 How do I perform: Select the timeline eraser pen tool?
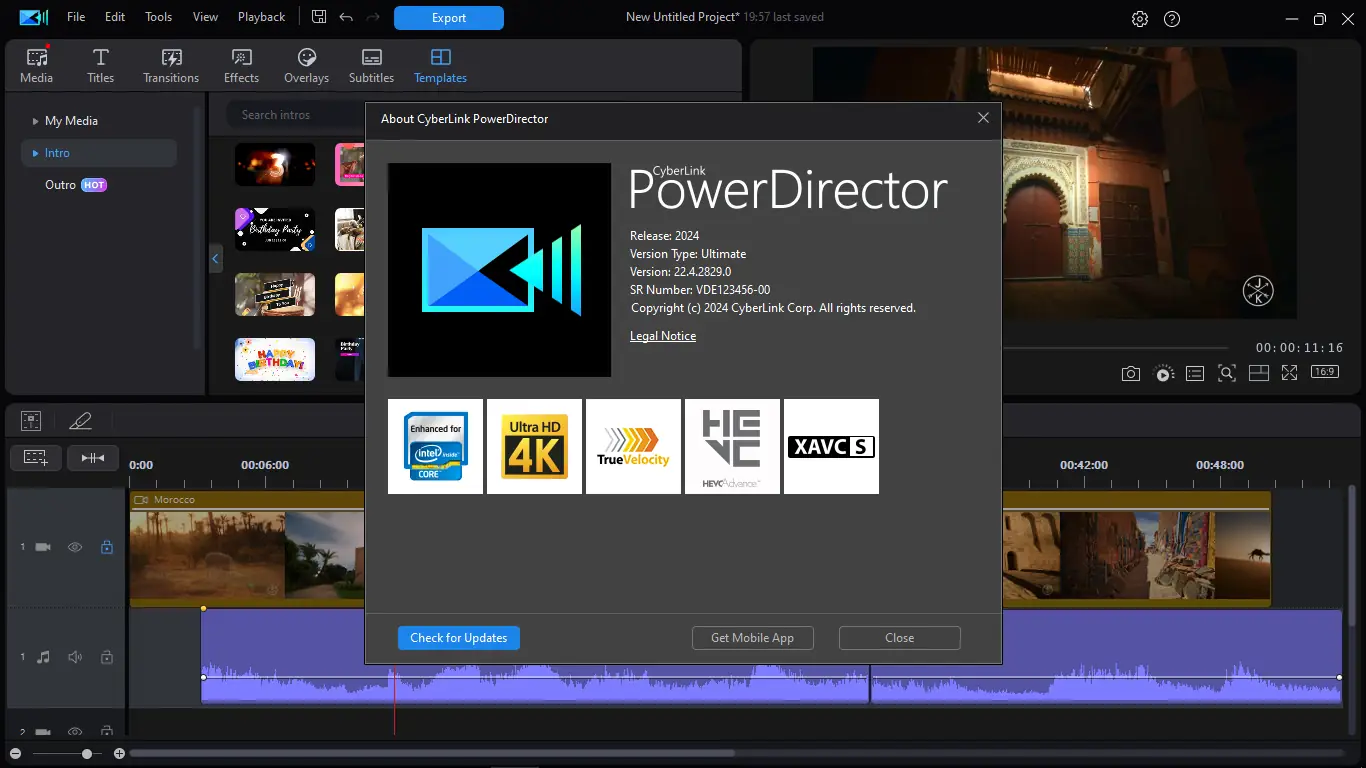point(80,421)
